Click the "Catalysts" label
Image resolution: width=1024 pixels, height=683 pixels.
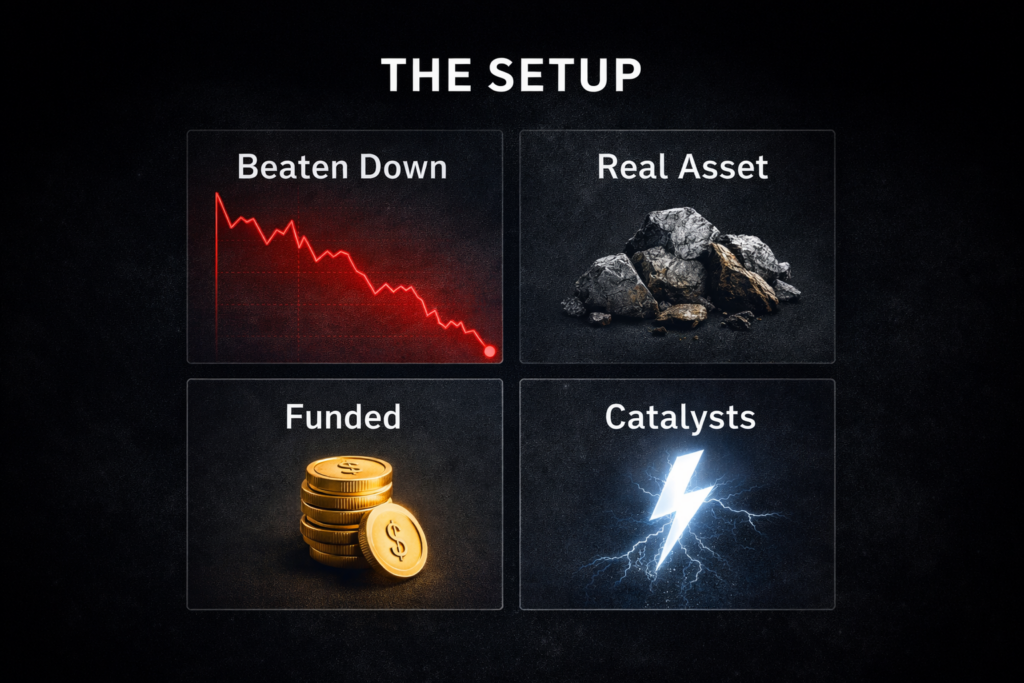pyautogui.click(x=680, y=418)
